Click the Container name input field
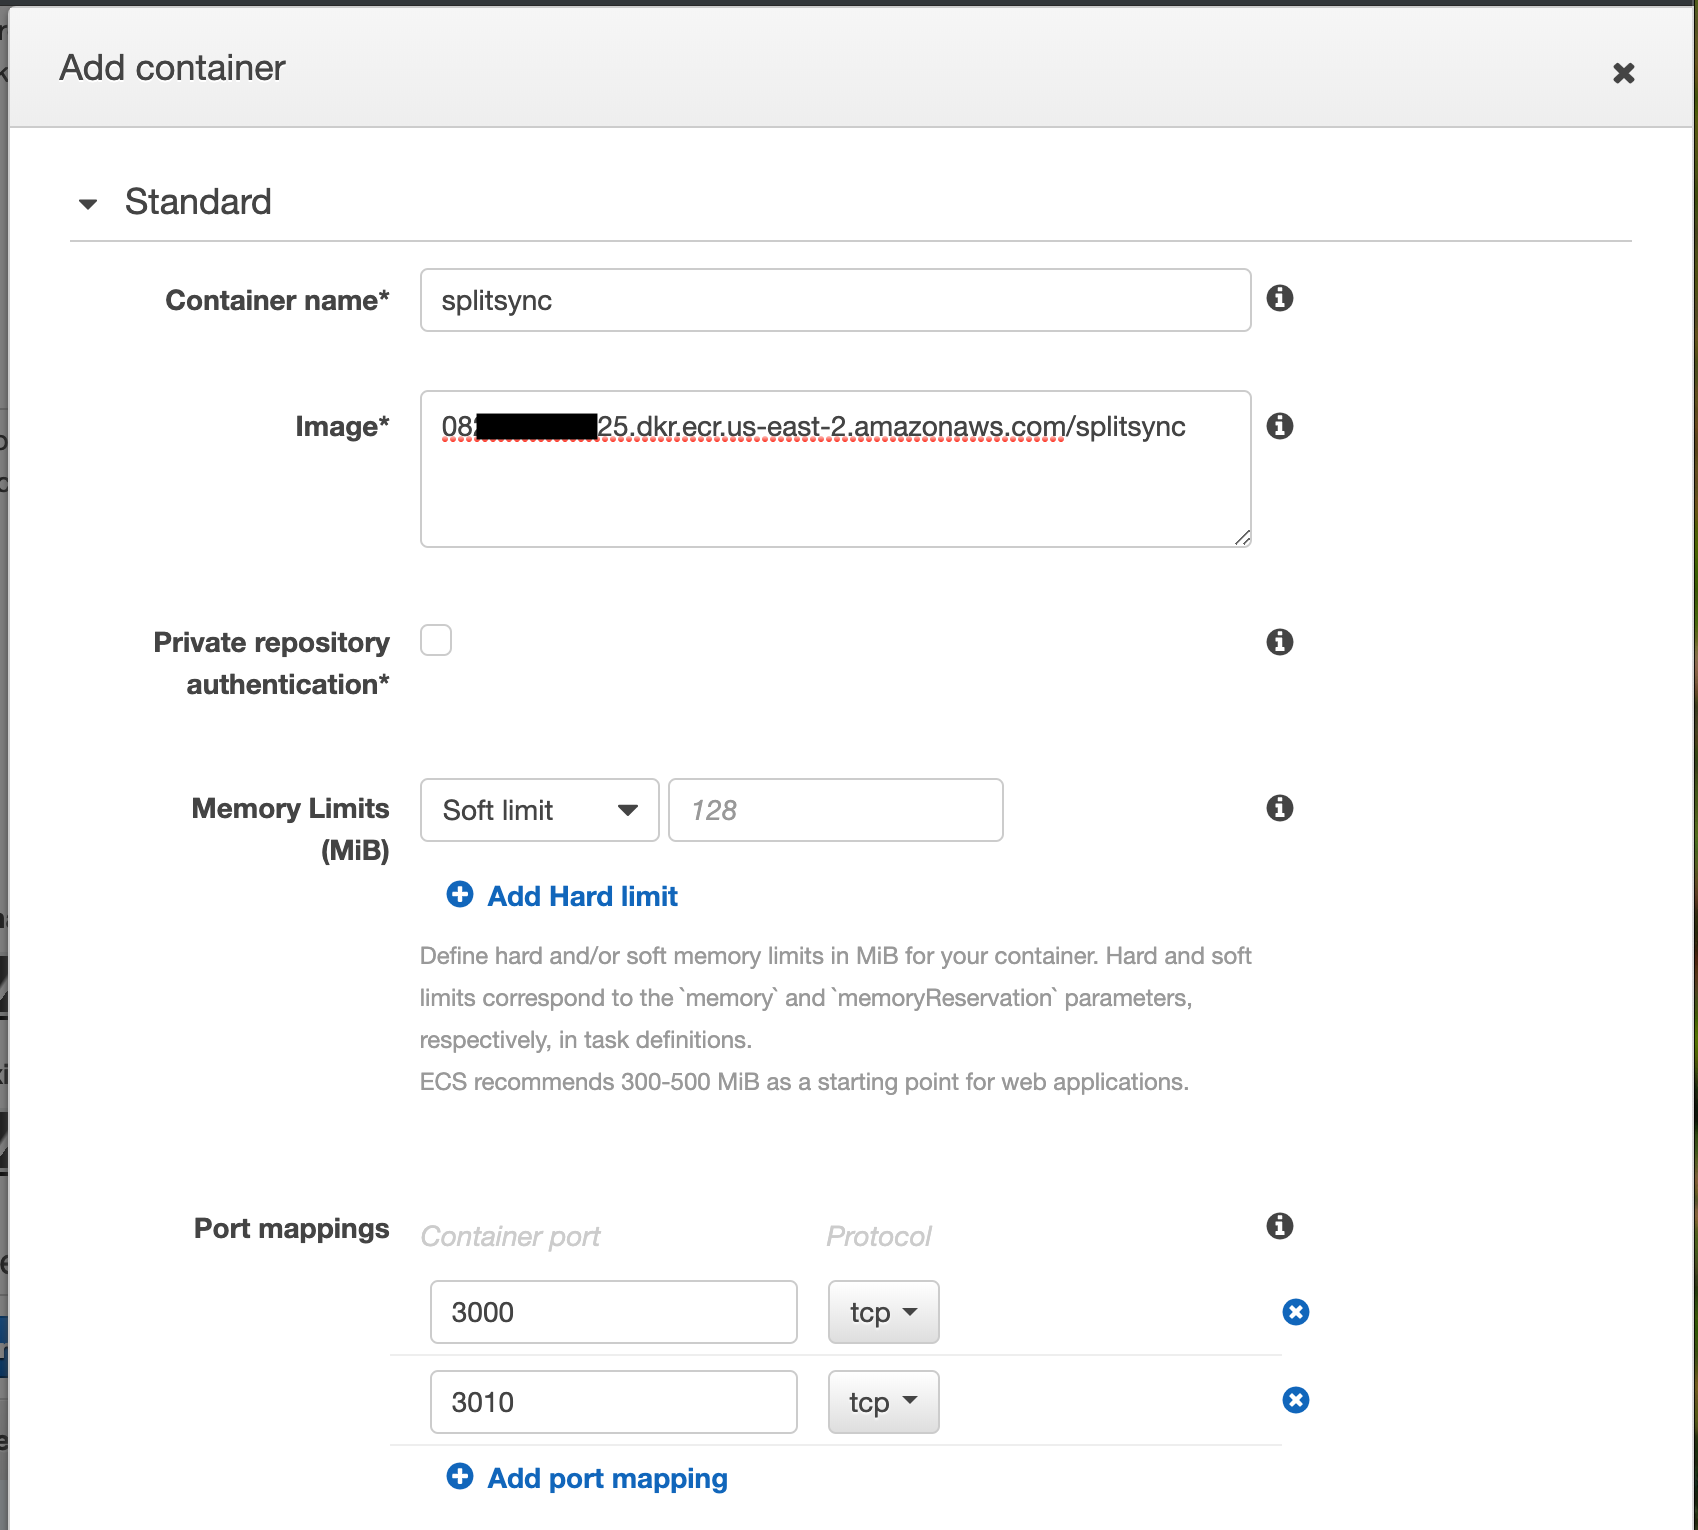The height and width of the screenshot is (1530, 1698). pos(835,300)
